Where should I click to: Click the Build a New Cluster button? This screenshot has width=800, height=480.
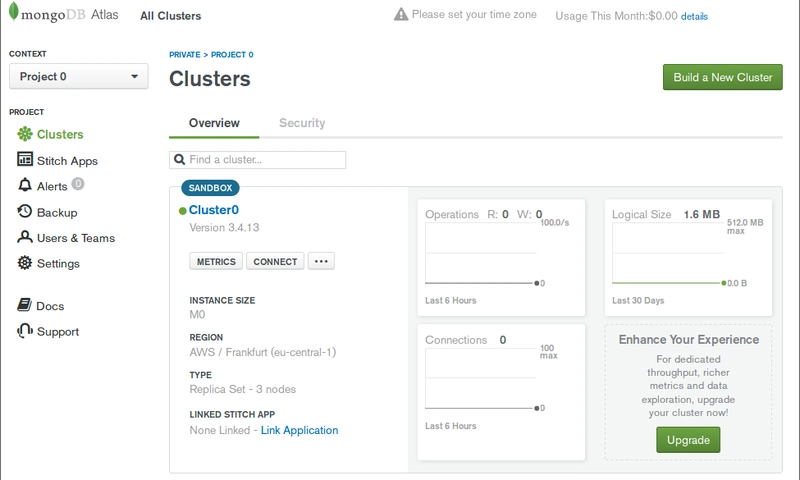point(722,77)
